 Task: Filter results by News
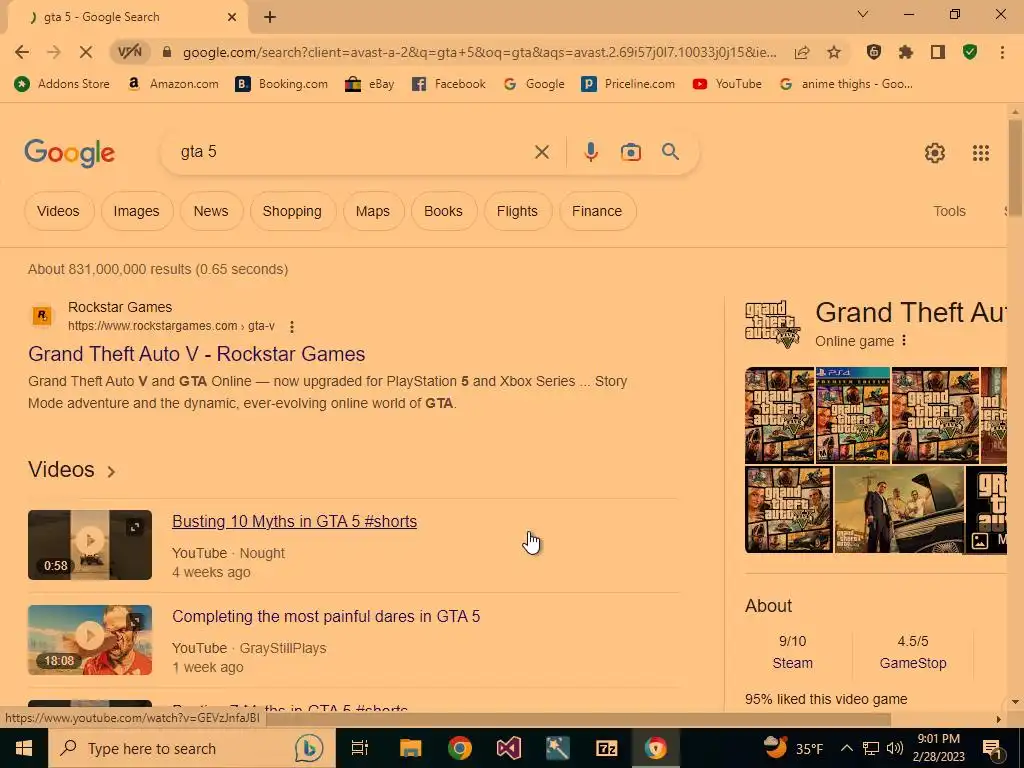point(211,211)
